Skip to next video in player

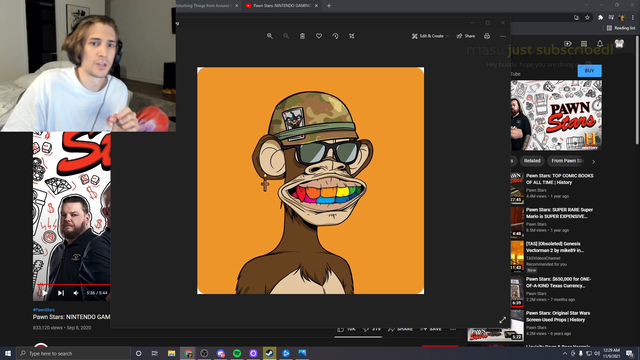tap(61, 293)
